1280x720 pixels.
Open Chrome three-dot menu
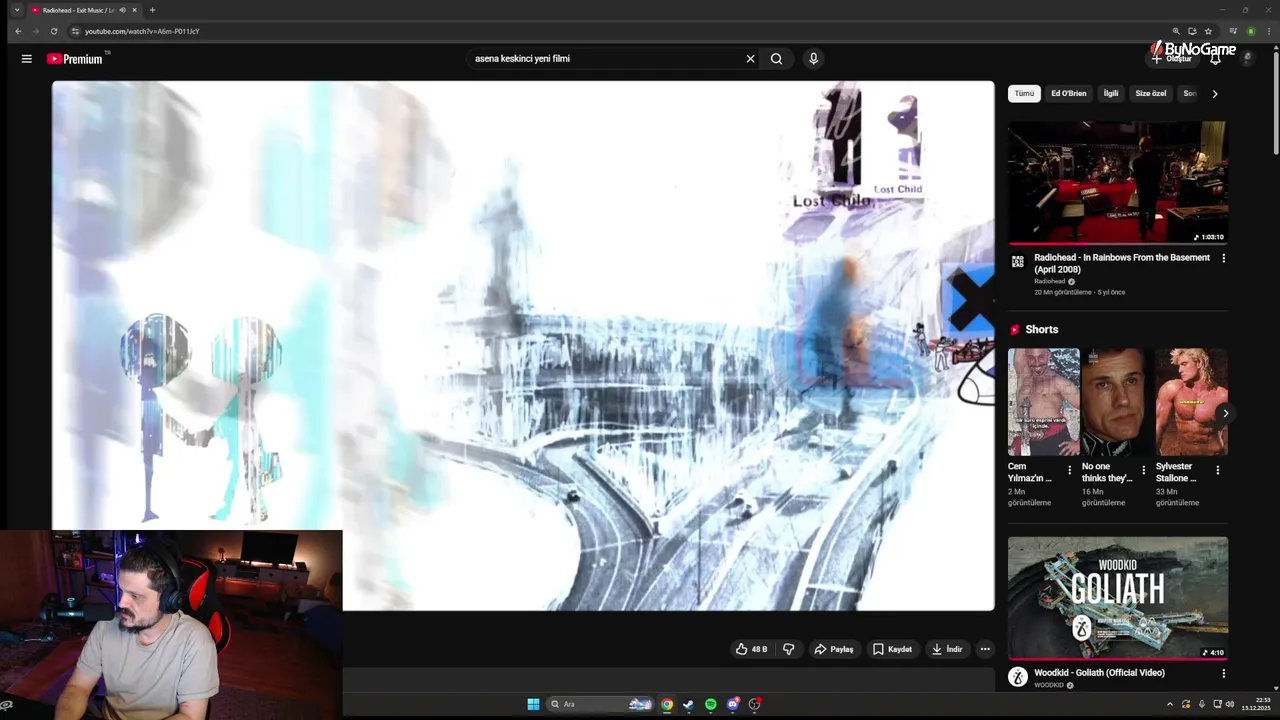(1267, 31)
